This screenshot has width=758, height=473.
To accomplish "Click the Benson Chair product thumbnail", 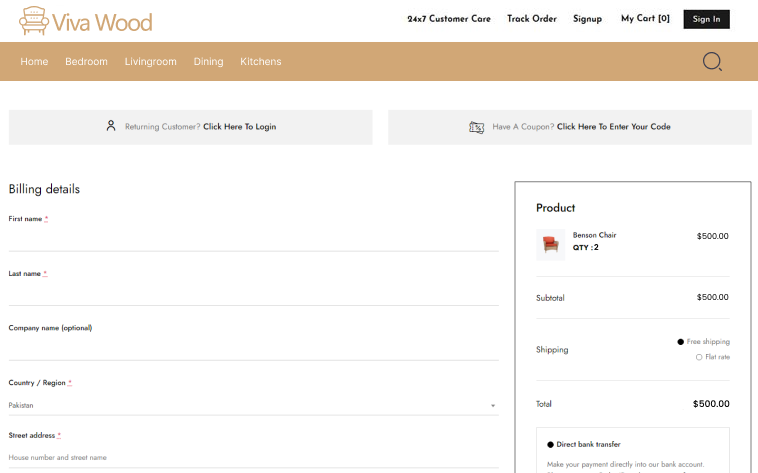I will (550, 245).
